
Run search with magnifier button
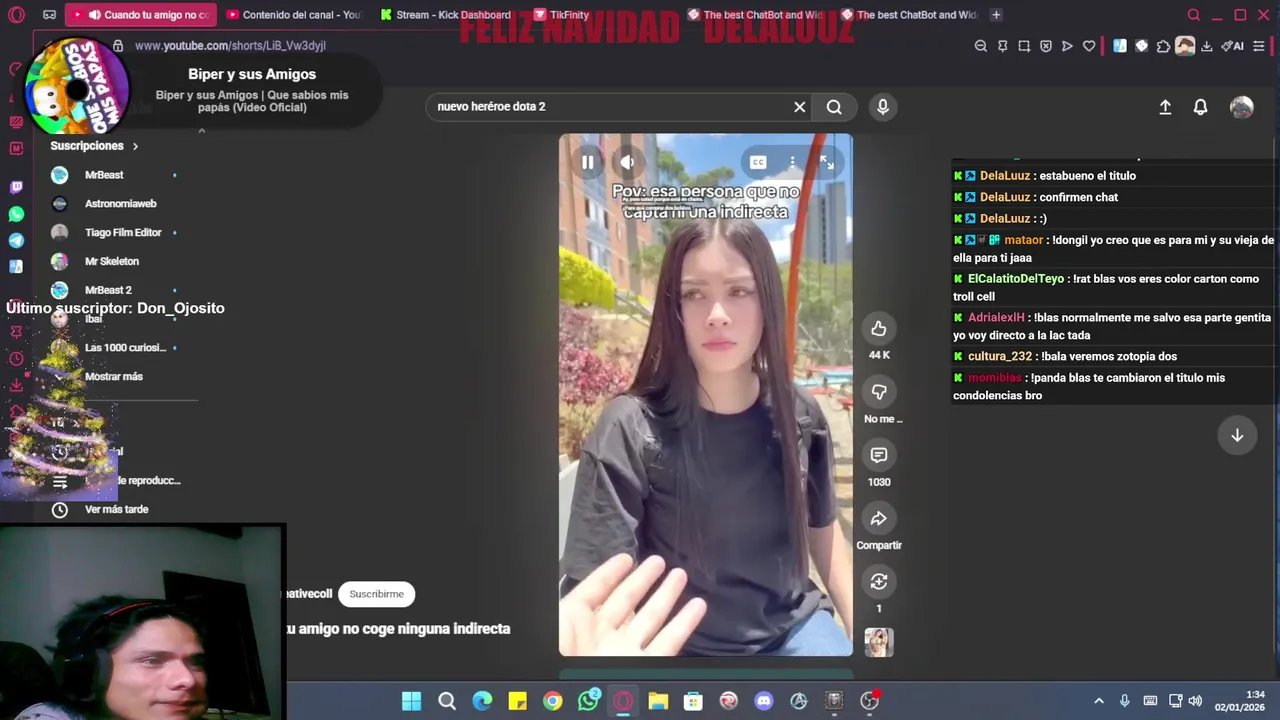(x=834, y=107)
